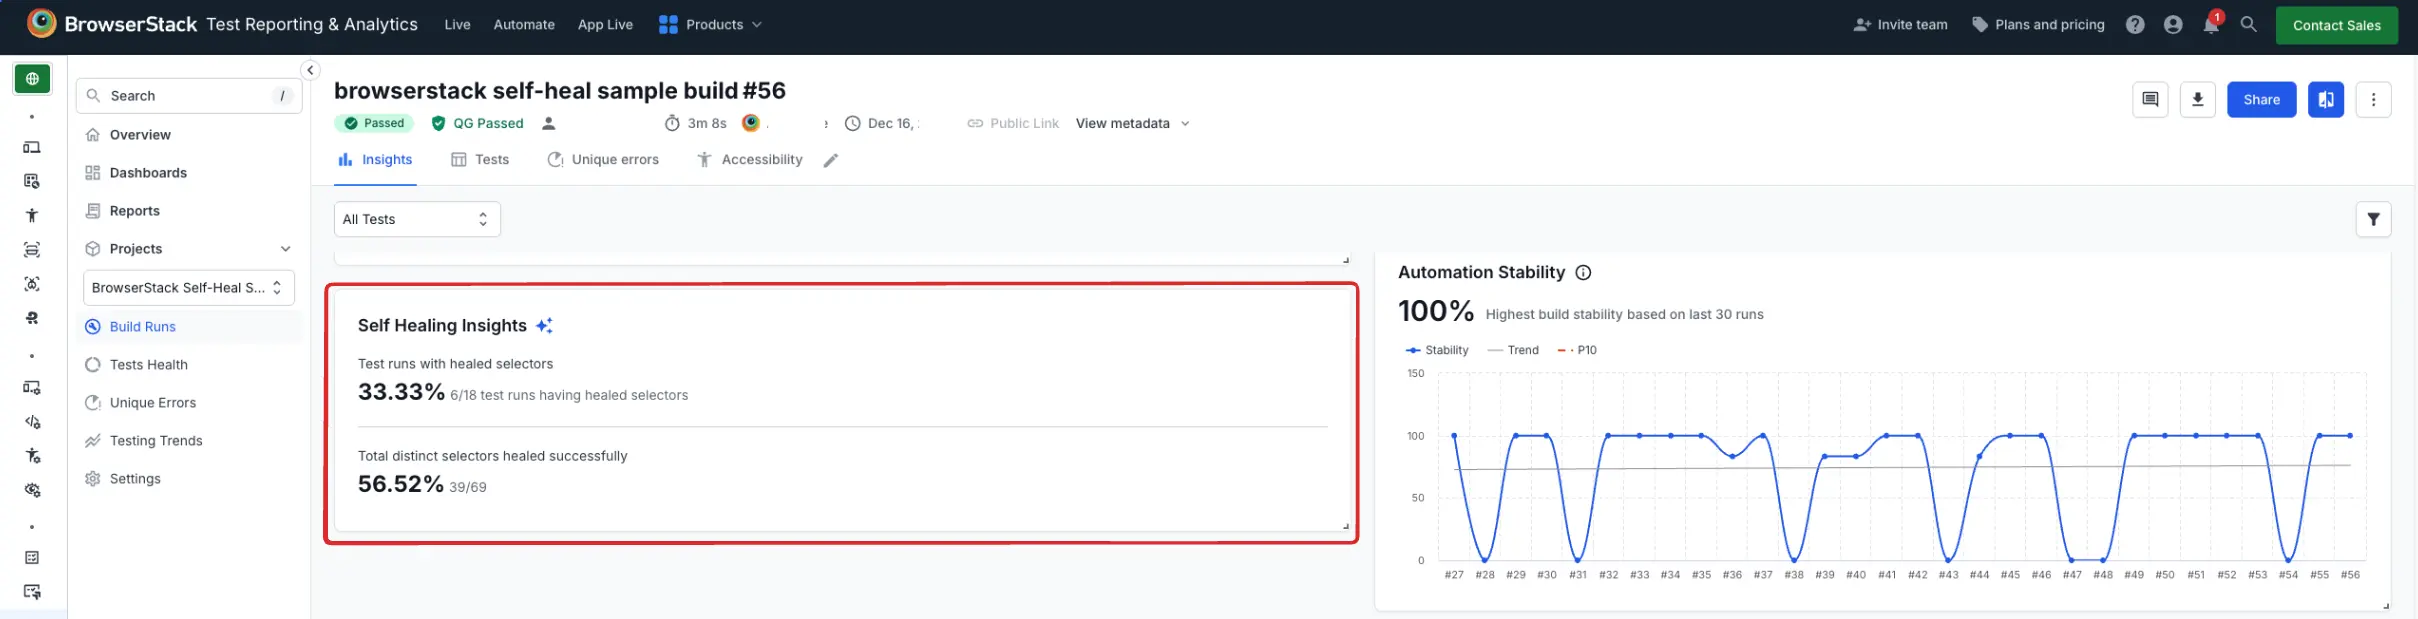2418x619 pixels.
Task: Open the green globe product icon in left rail
Action: click(32, 79)
